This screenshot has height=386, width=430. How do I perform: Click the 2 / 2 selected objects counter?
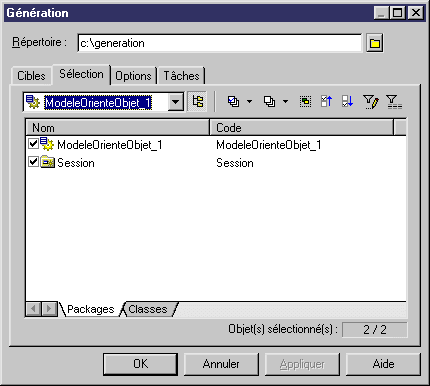(x=375, y=330)
